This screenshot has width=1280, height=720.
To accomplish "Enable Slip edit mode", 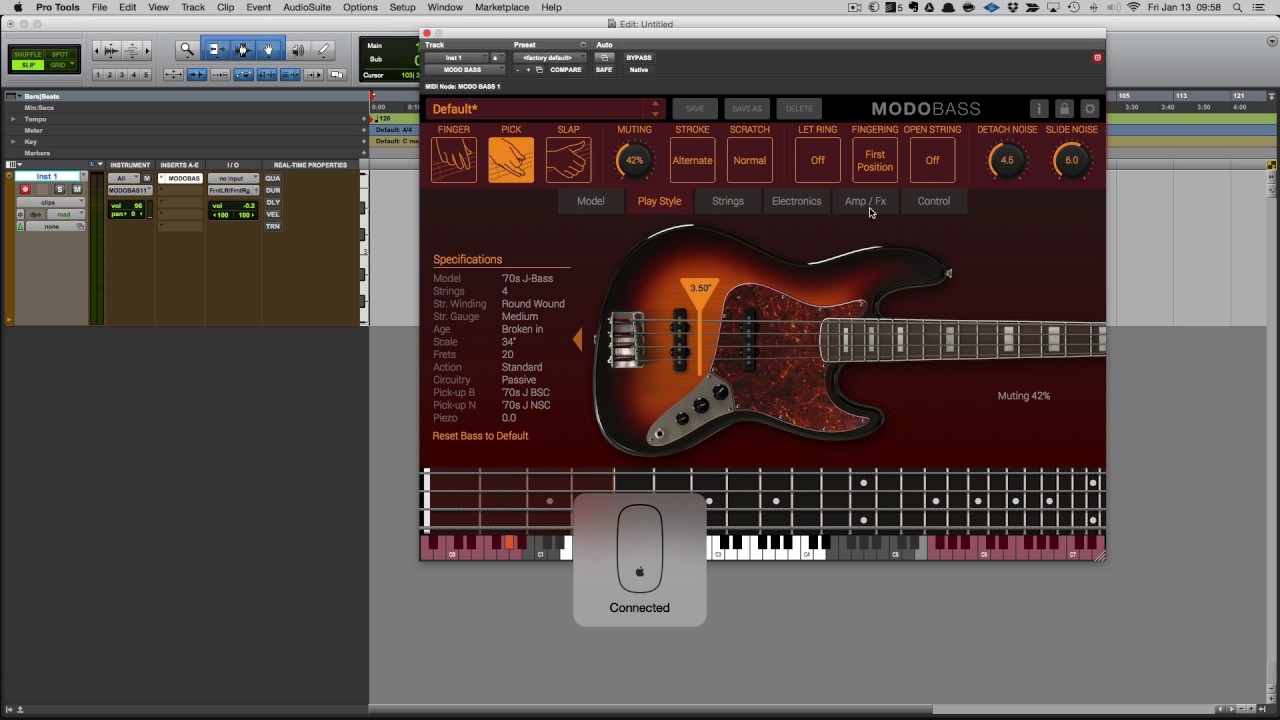I will 27,65.
